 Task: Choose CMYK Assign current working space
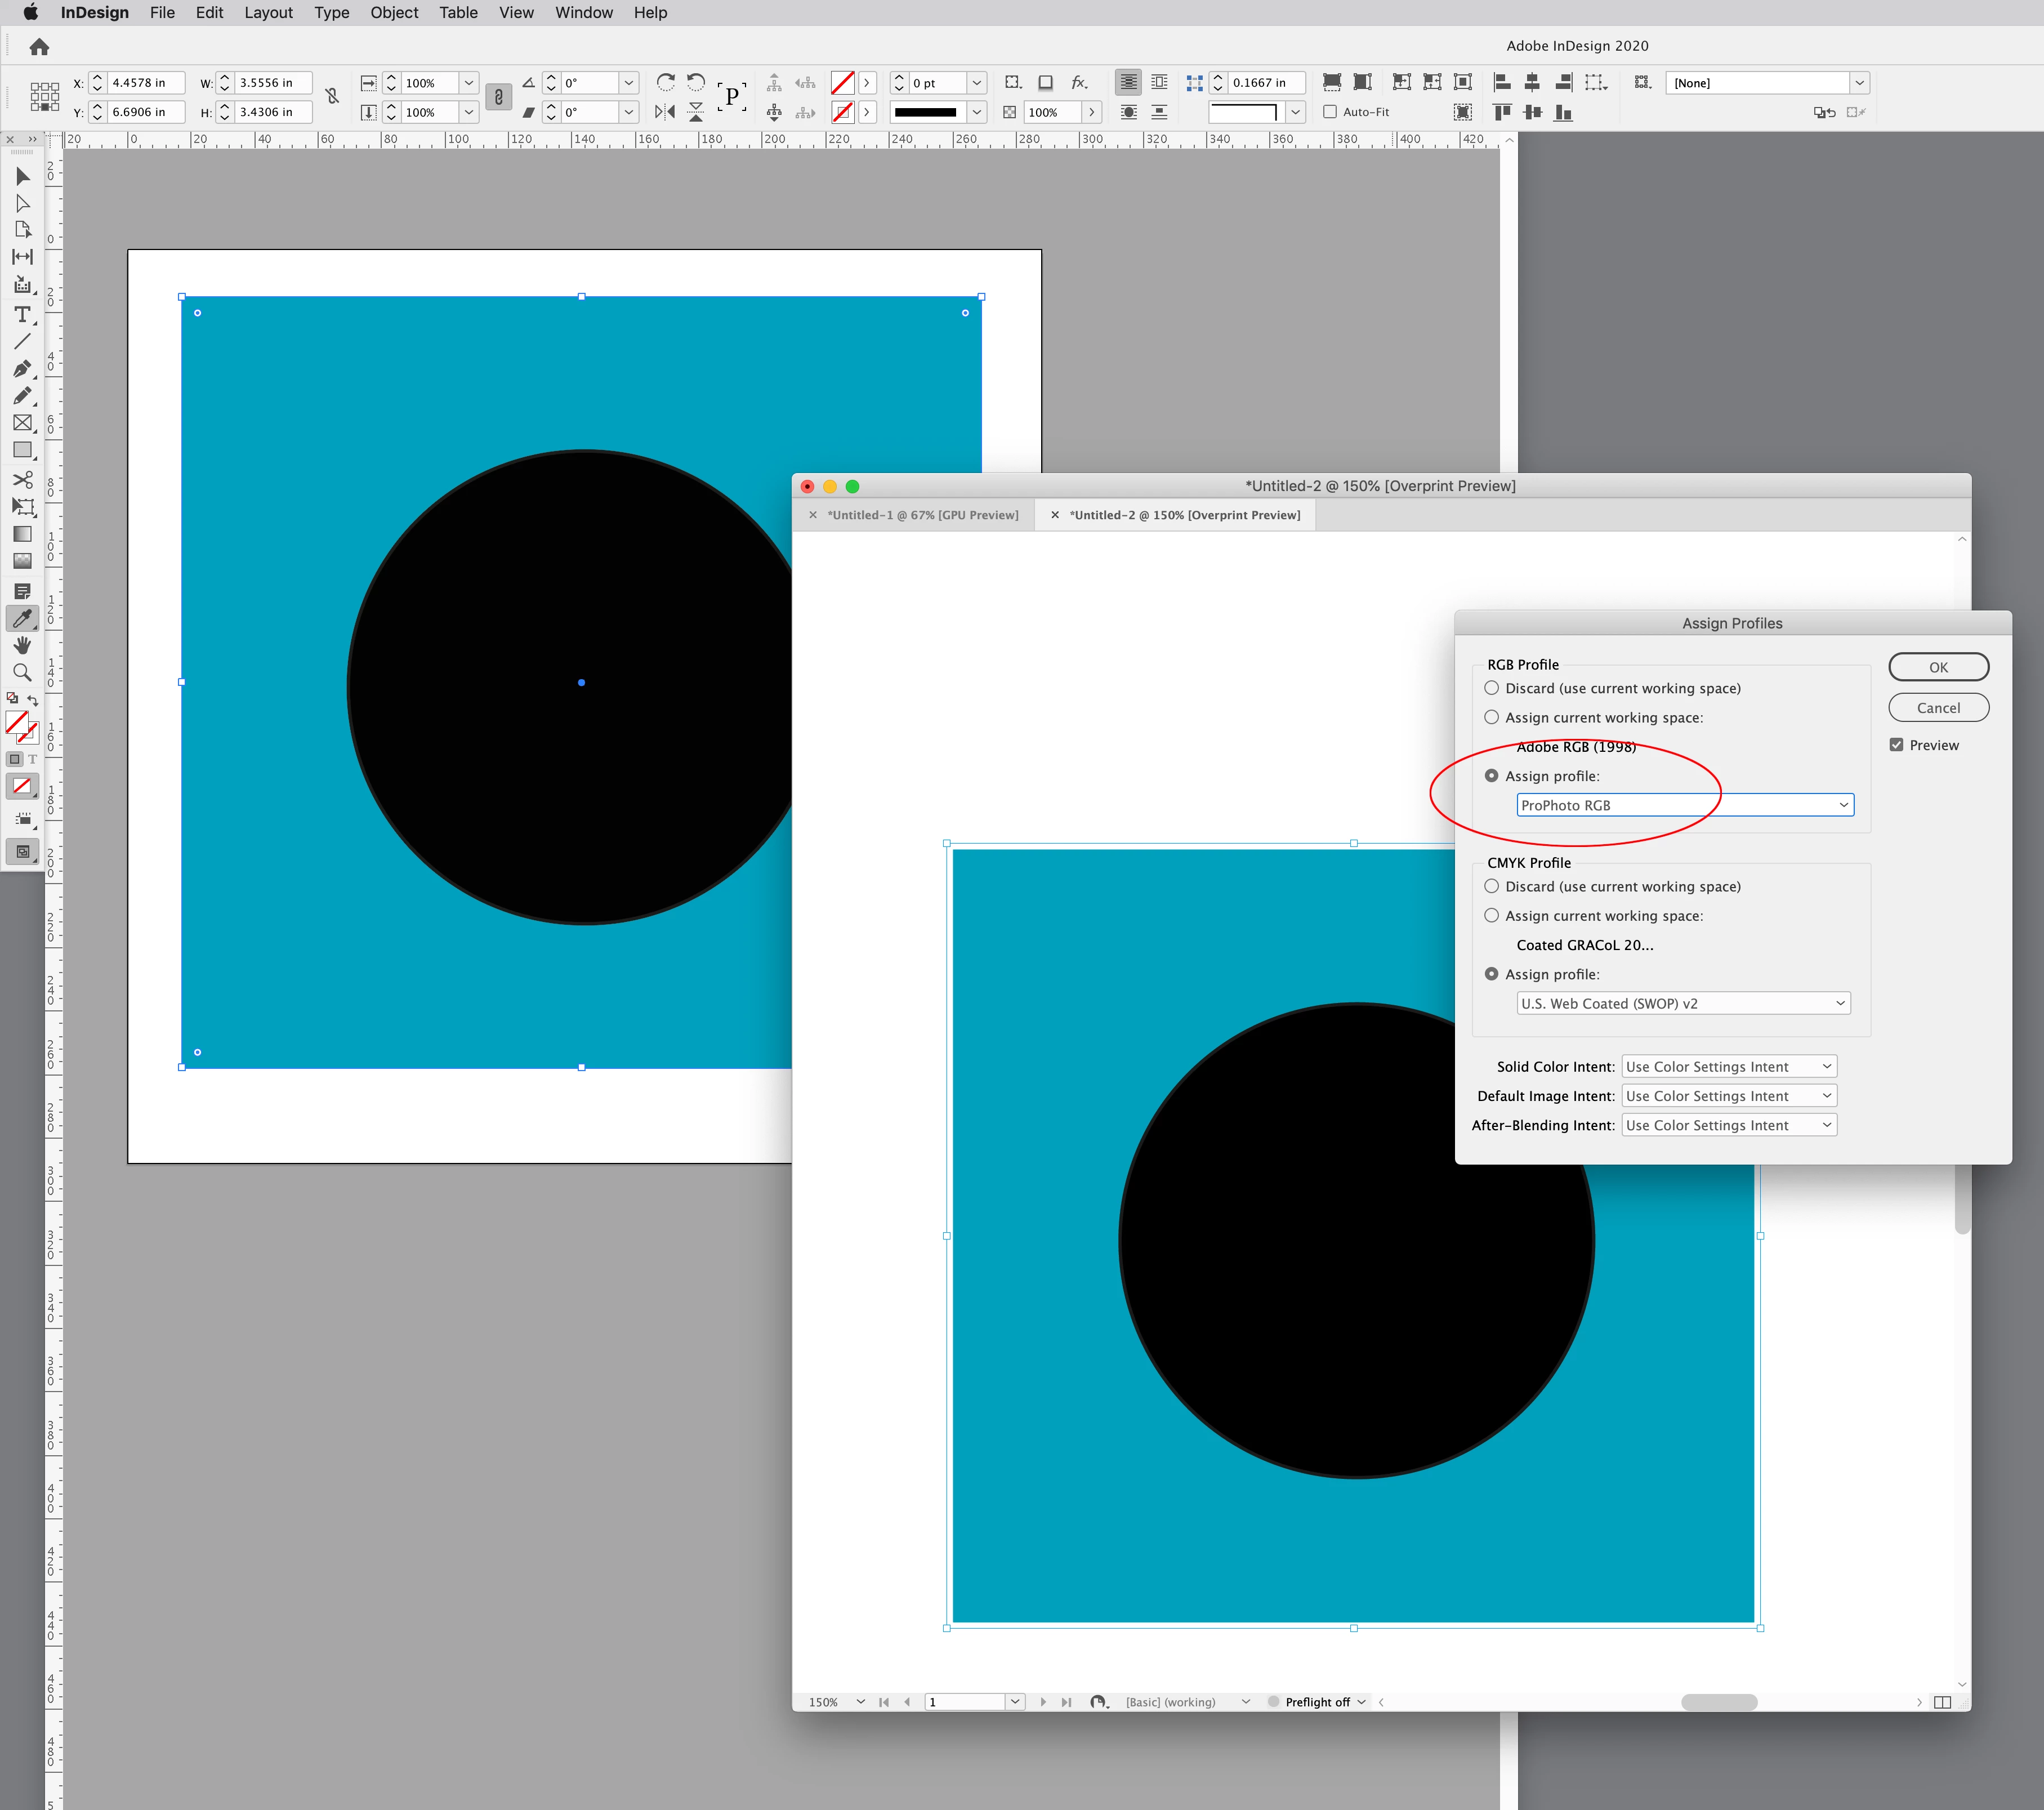coord(1492,916)
